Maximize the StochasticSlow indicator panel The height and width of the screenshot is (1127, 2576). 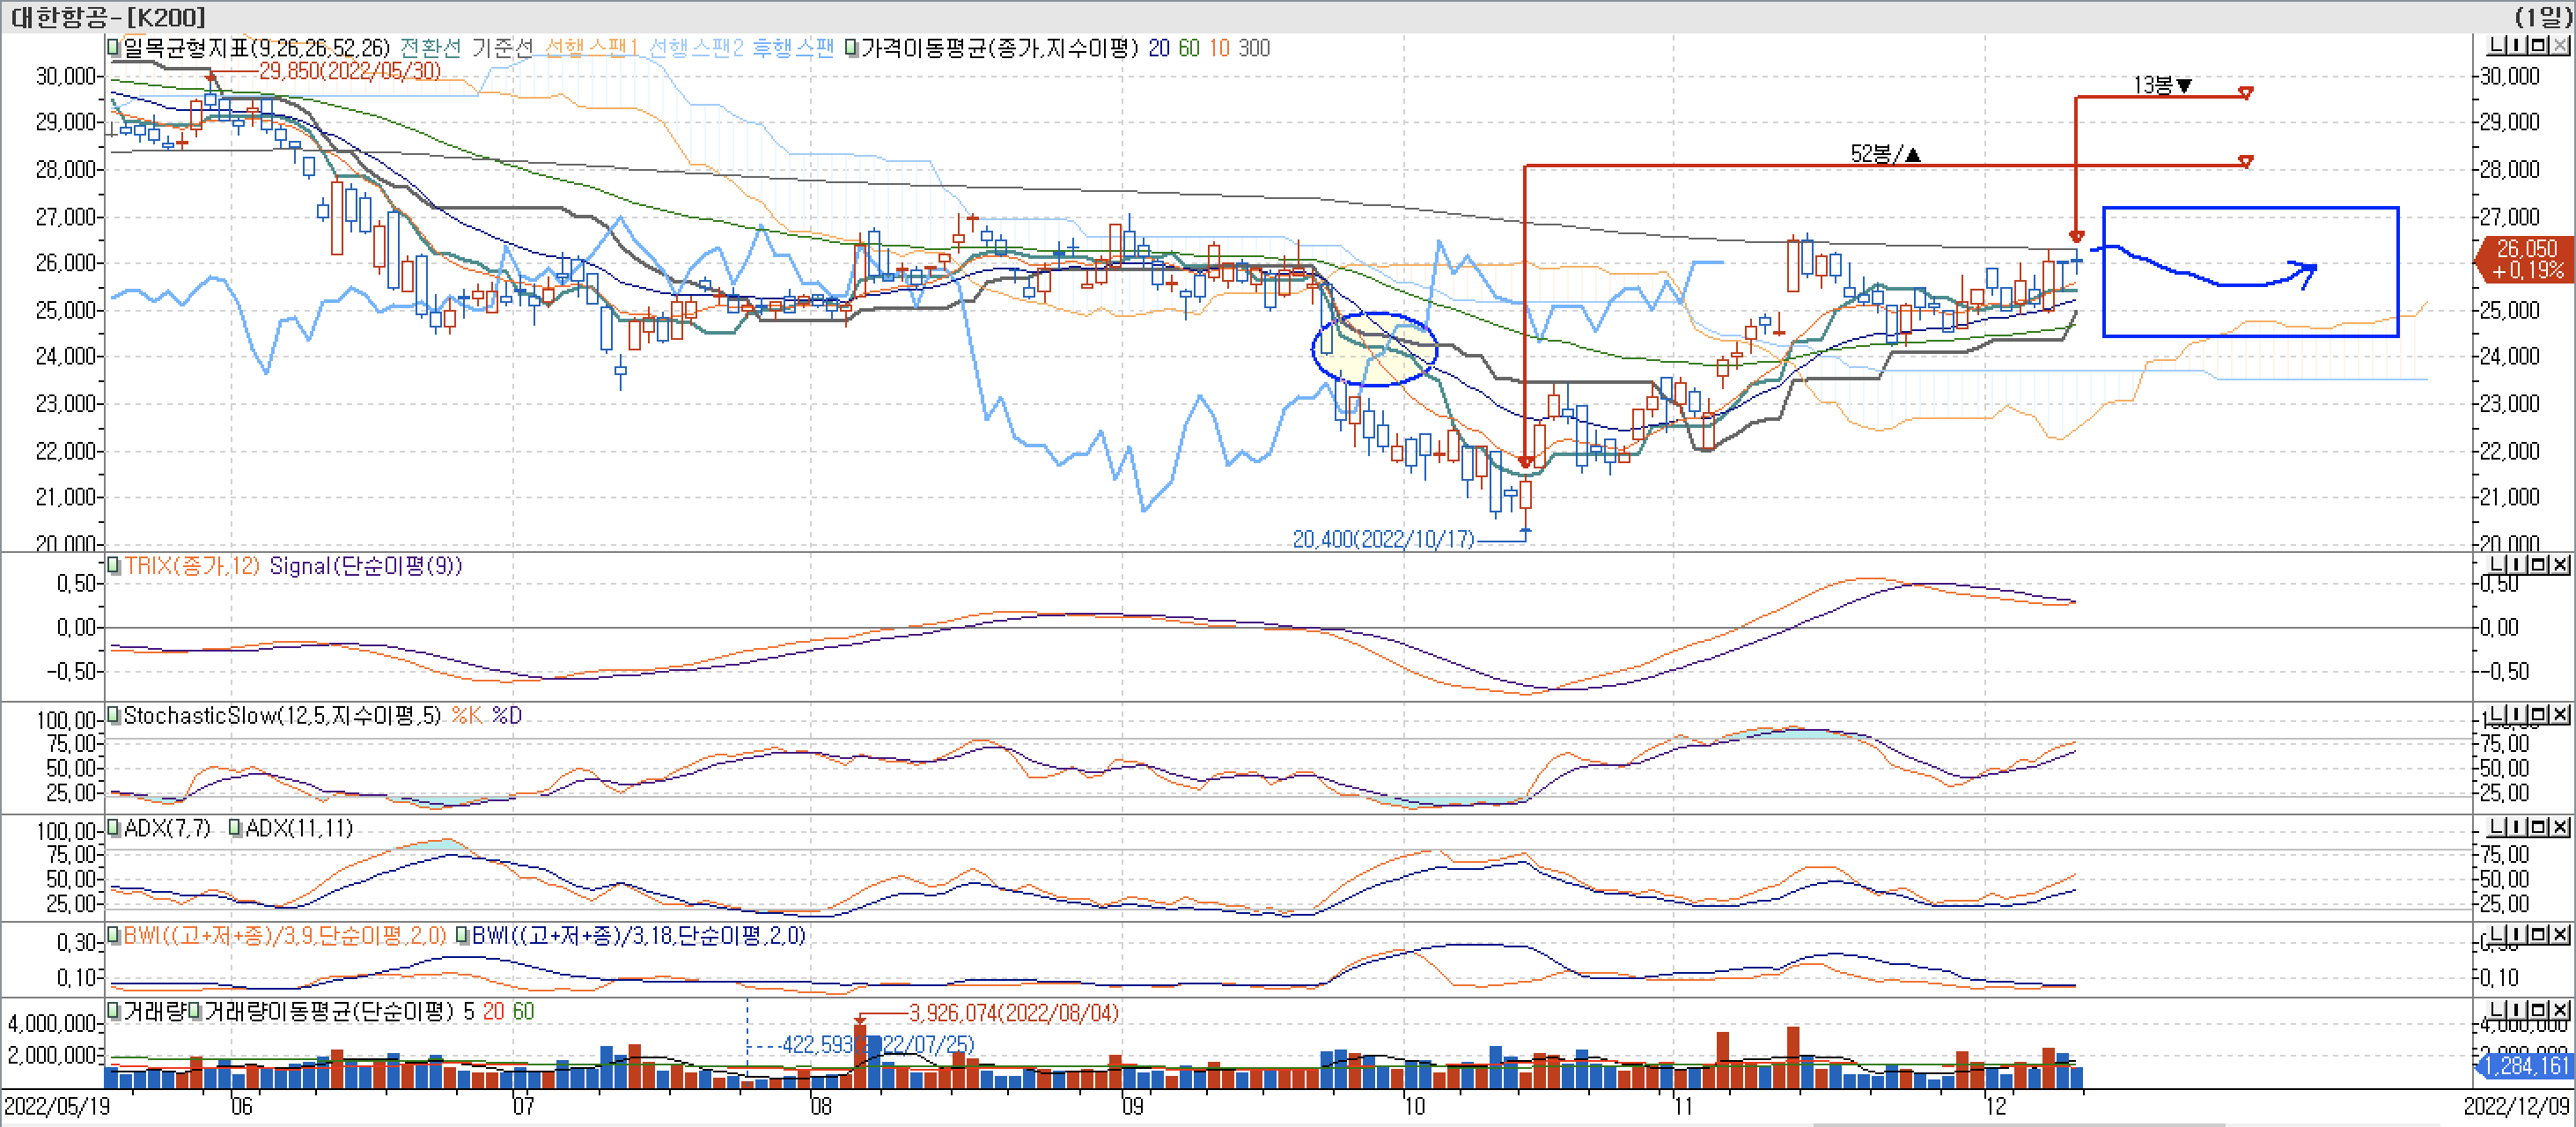(2538, 715)
